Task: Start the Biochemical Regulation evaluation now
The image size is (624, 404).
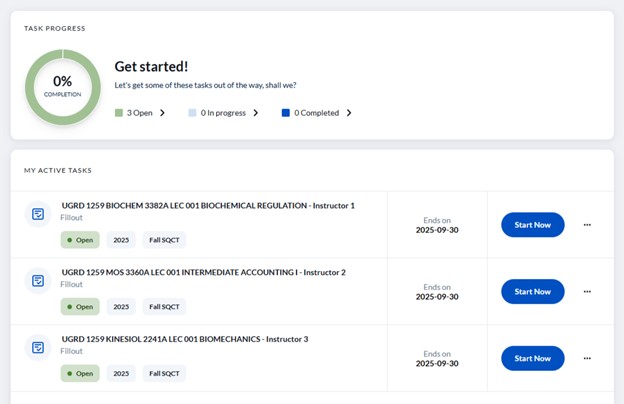Action: [532, 225]
